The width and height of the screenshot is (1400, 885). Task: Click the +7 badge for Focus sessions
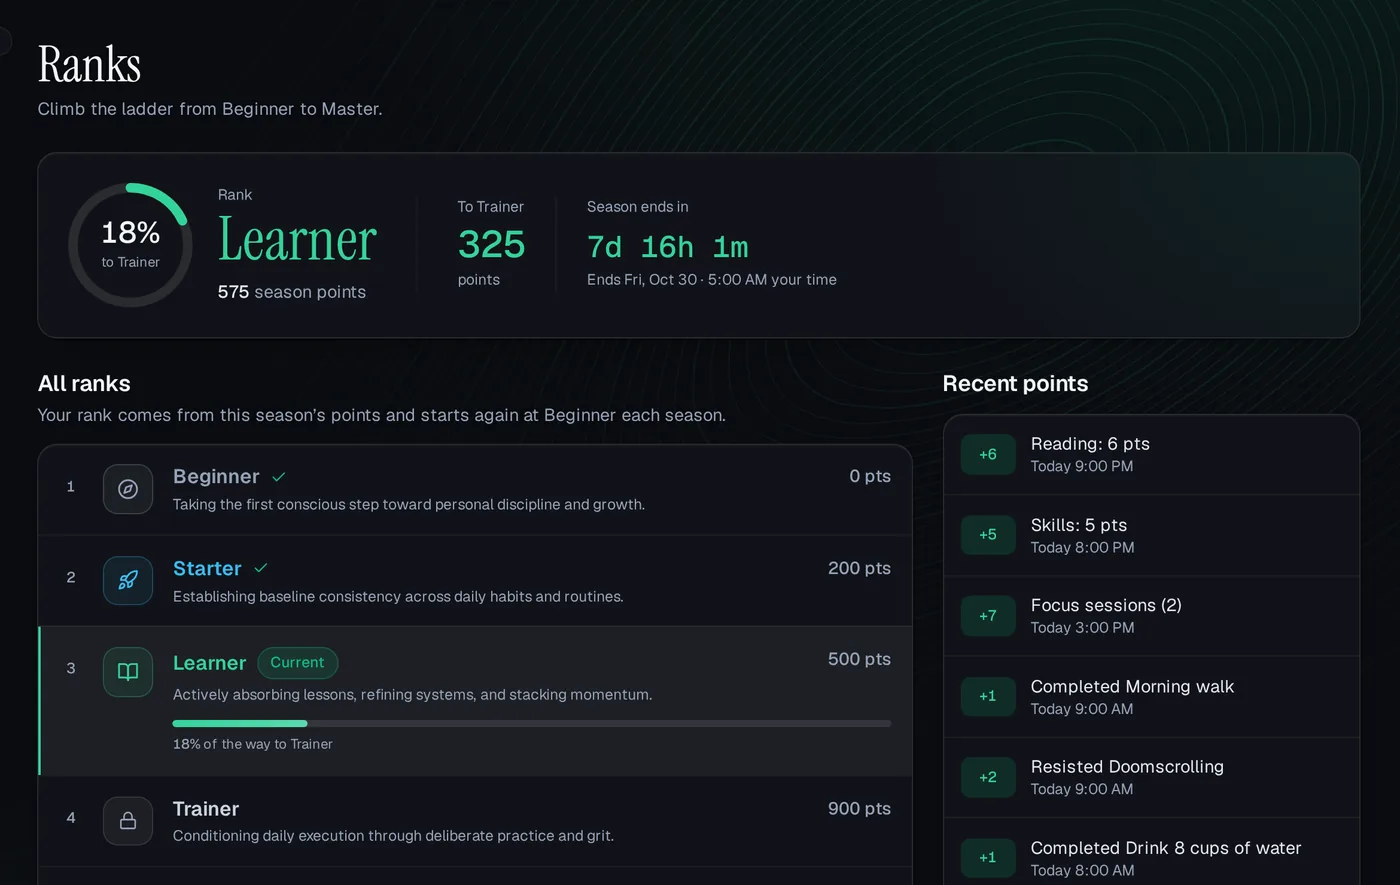tap(988, 616)
